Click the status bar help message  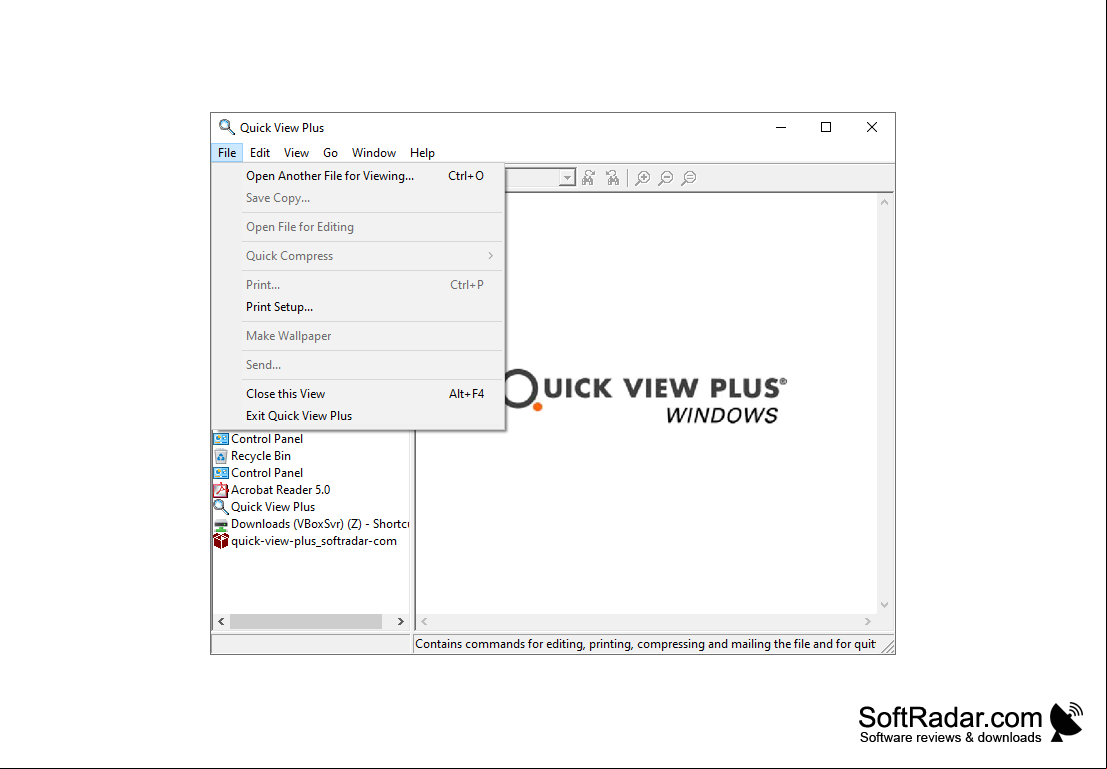tap(645, 644)
